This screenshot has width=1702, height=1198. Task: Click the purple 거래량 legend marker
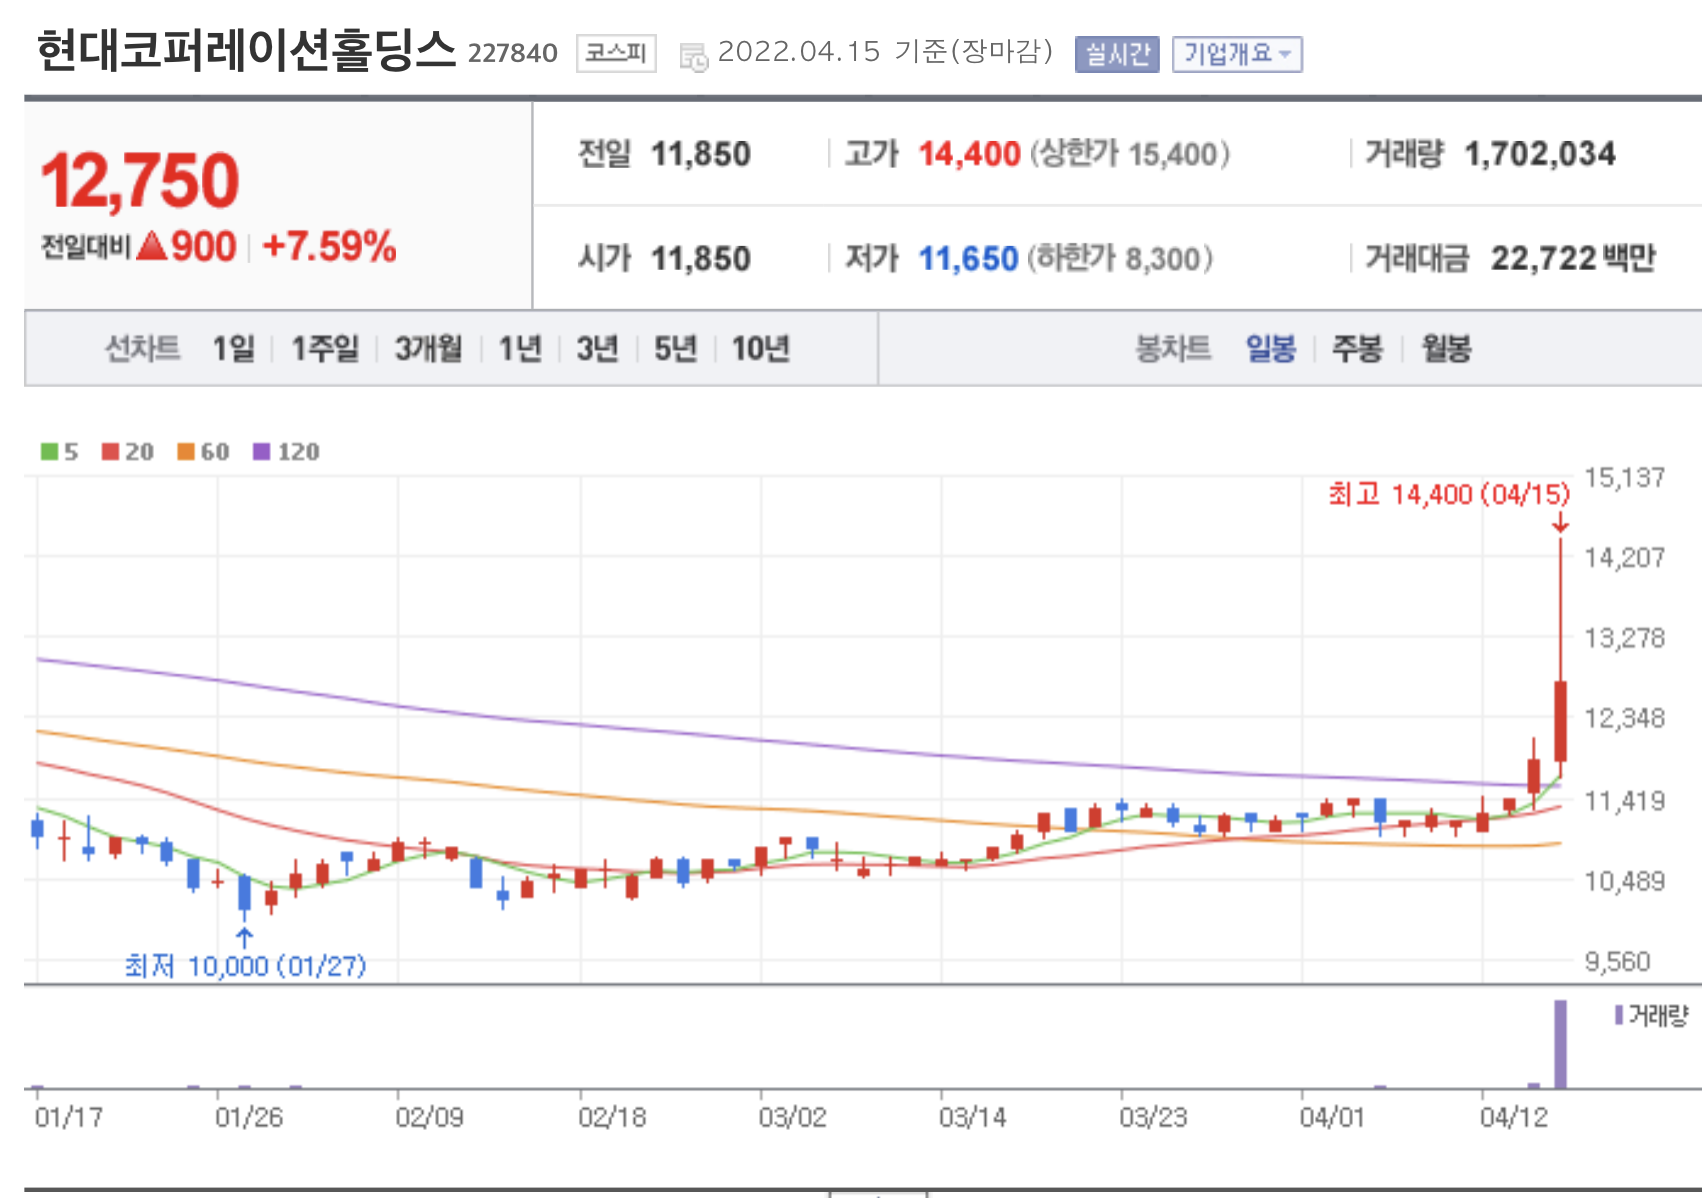[1619, 1016]
